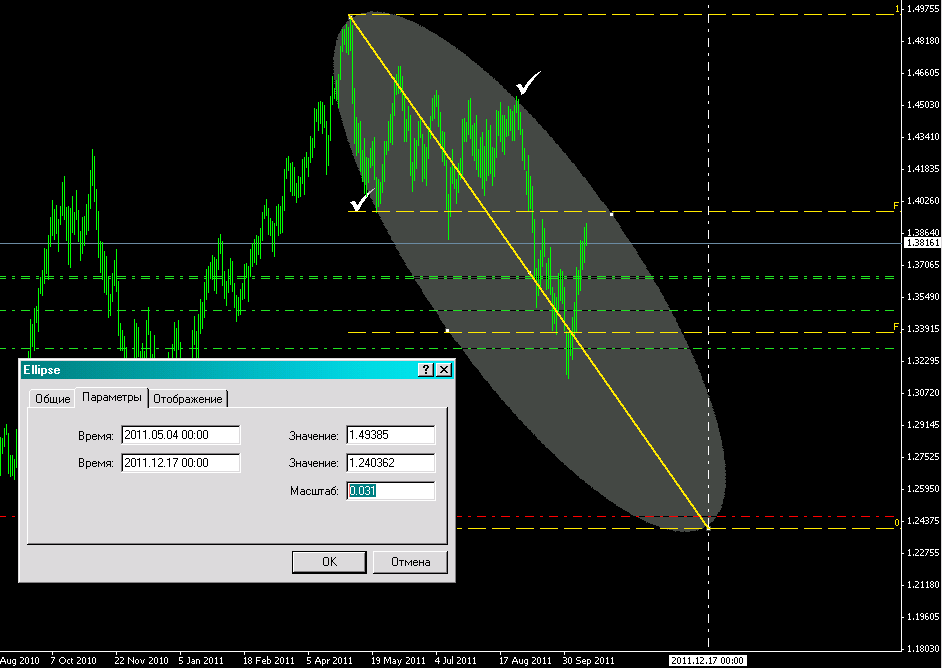Click the Значение field showing 1.49385

390,435
